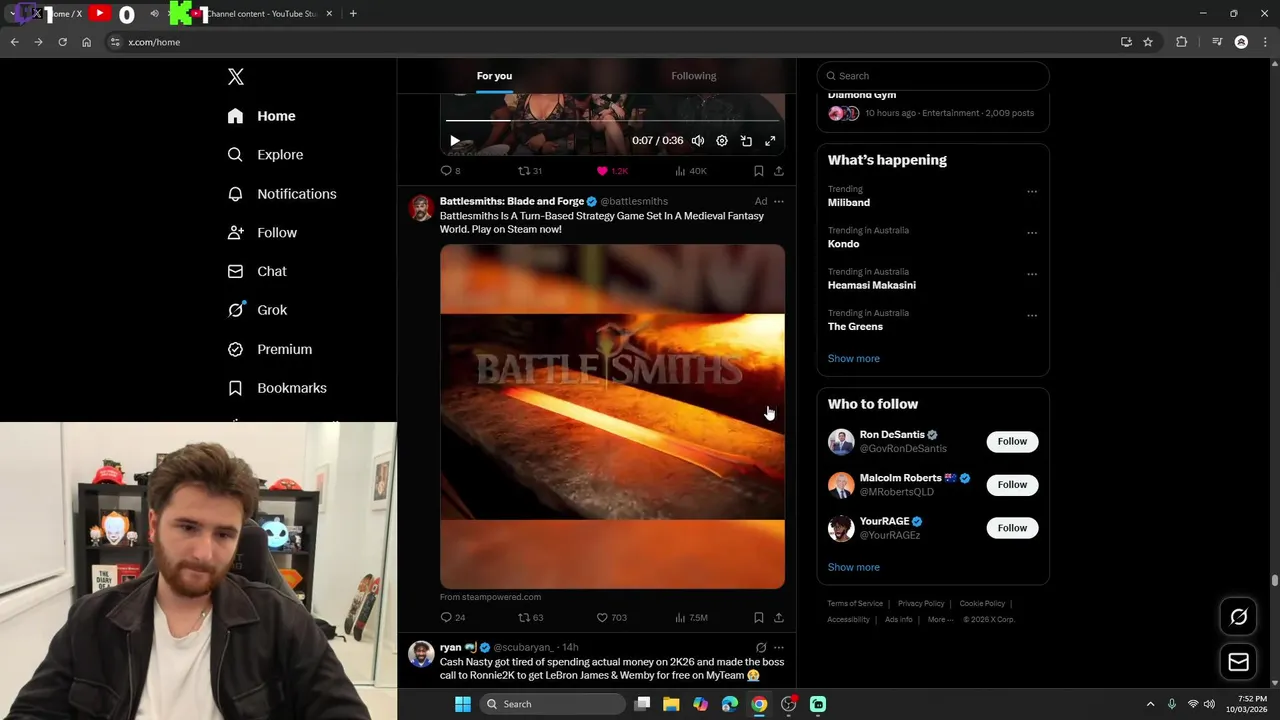Like the Battlesmiths ad with 703 likes

pyautogui.click(x=611, y=618)
